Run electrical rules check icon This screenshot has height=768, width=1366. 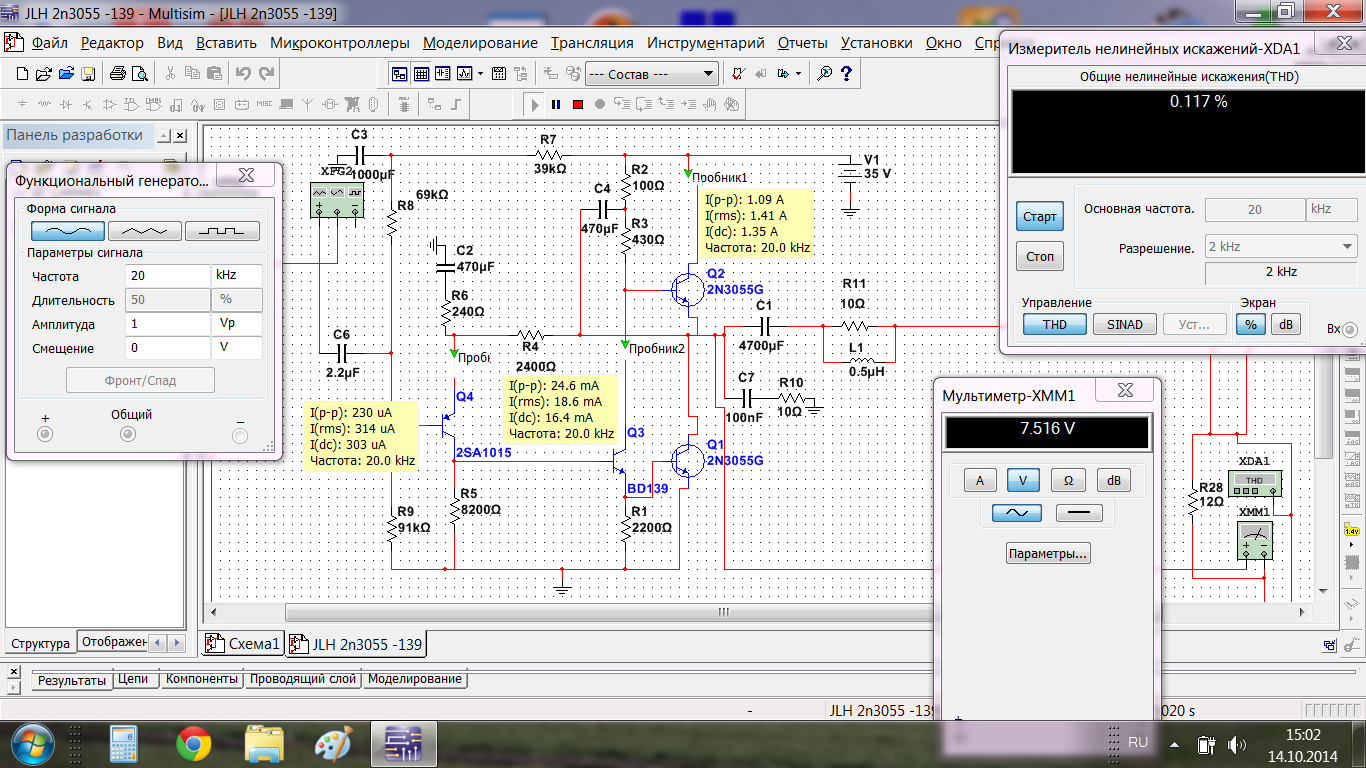tap(737, 74)
